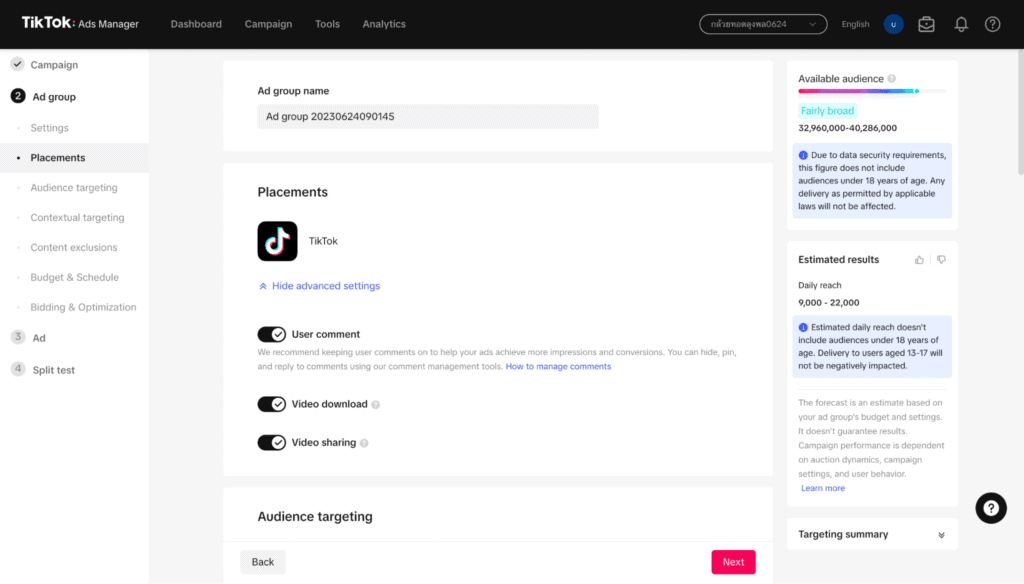Select the Ad group step label
This screenshot has height=584, width=1024.
tap(54, 97)
